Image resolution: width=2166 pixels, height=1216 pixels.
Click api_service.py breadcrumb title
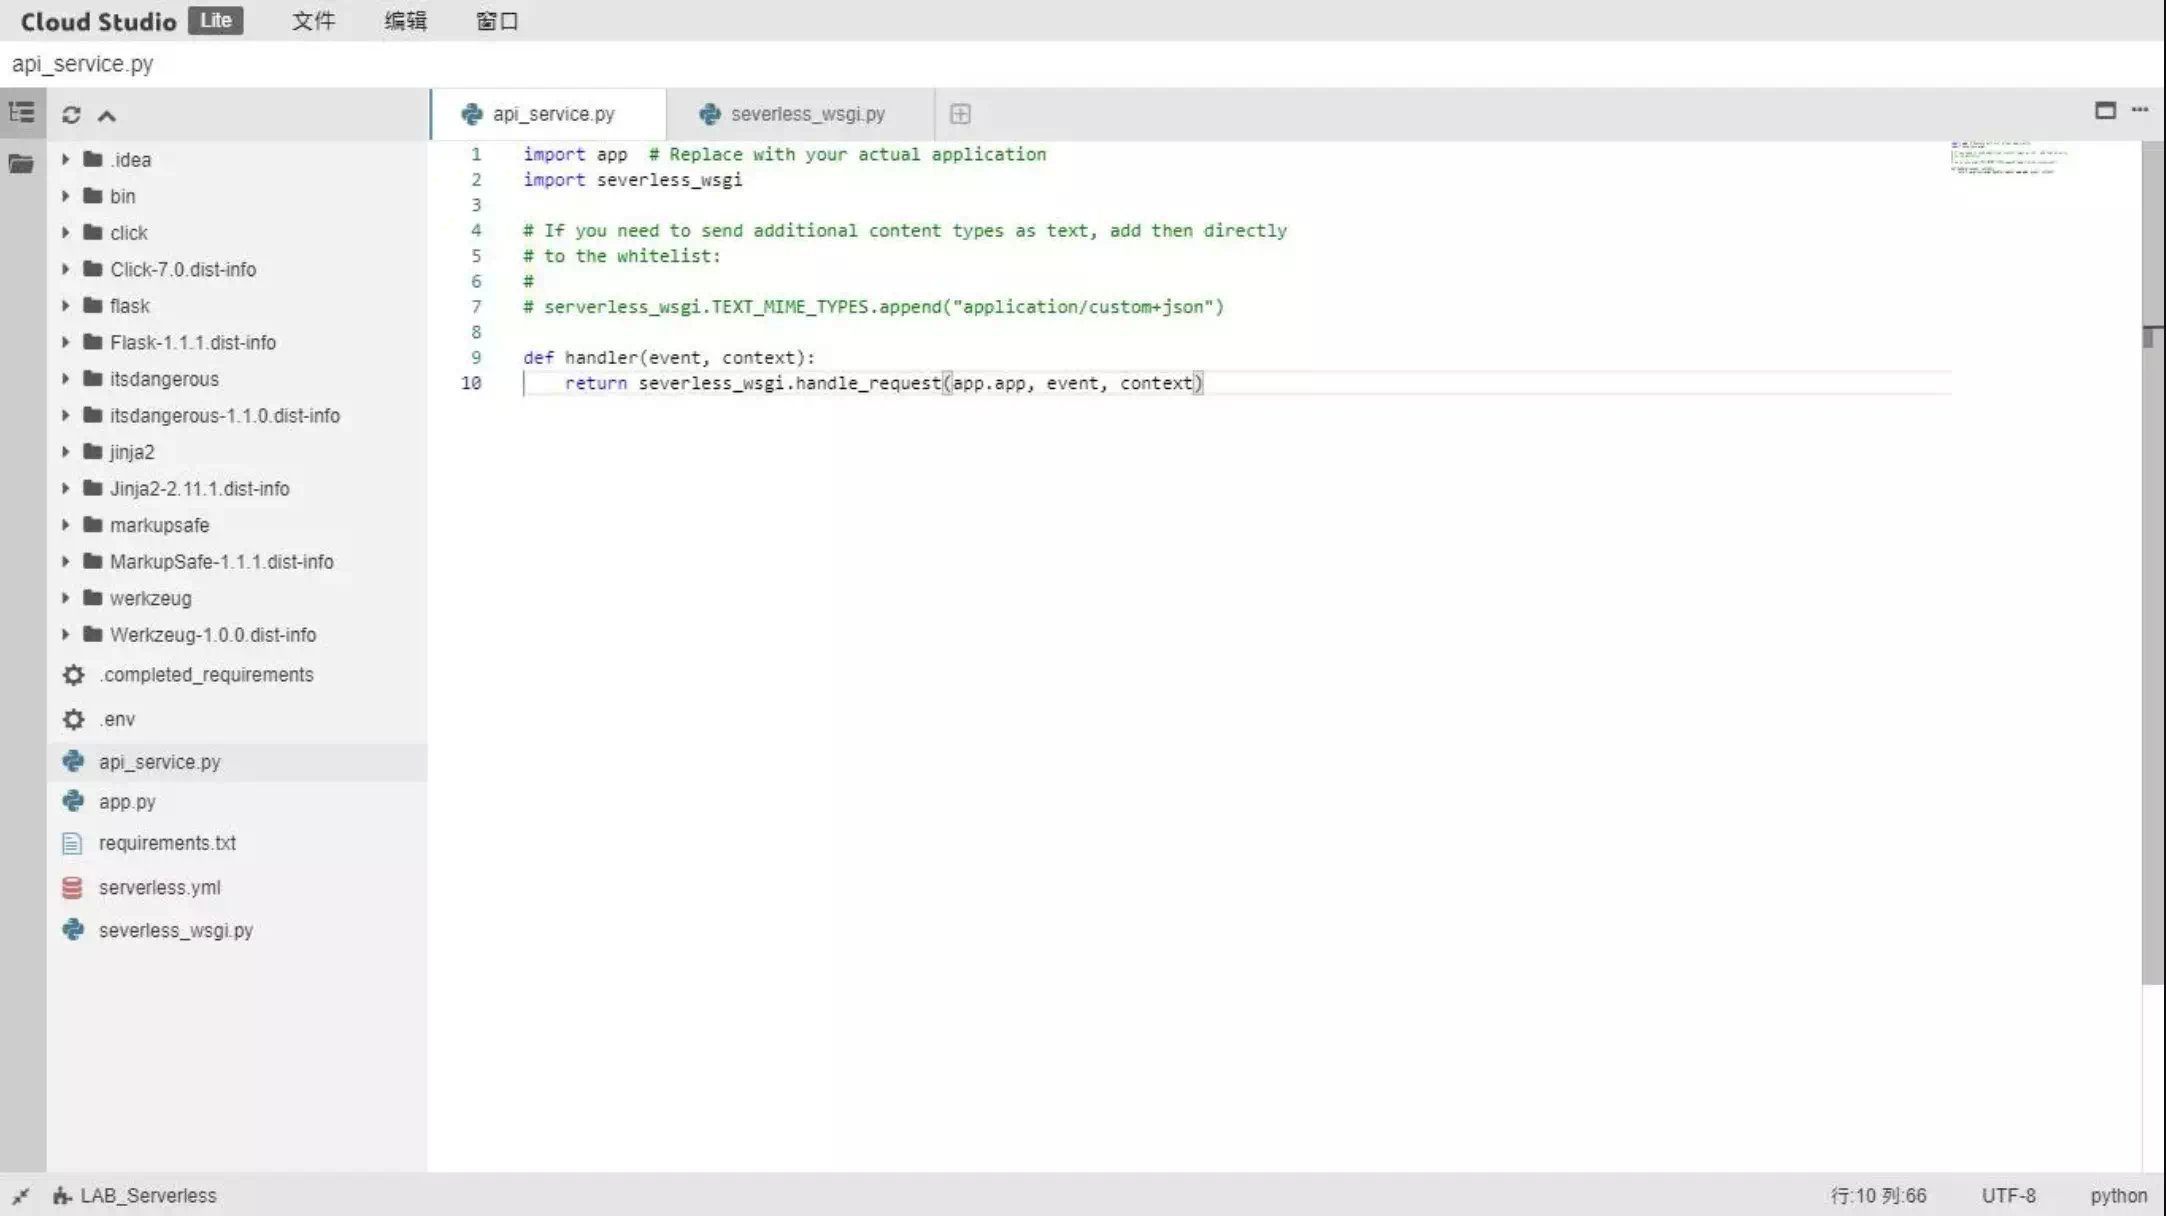tap(83, 64)
